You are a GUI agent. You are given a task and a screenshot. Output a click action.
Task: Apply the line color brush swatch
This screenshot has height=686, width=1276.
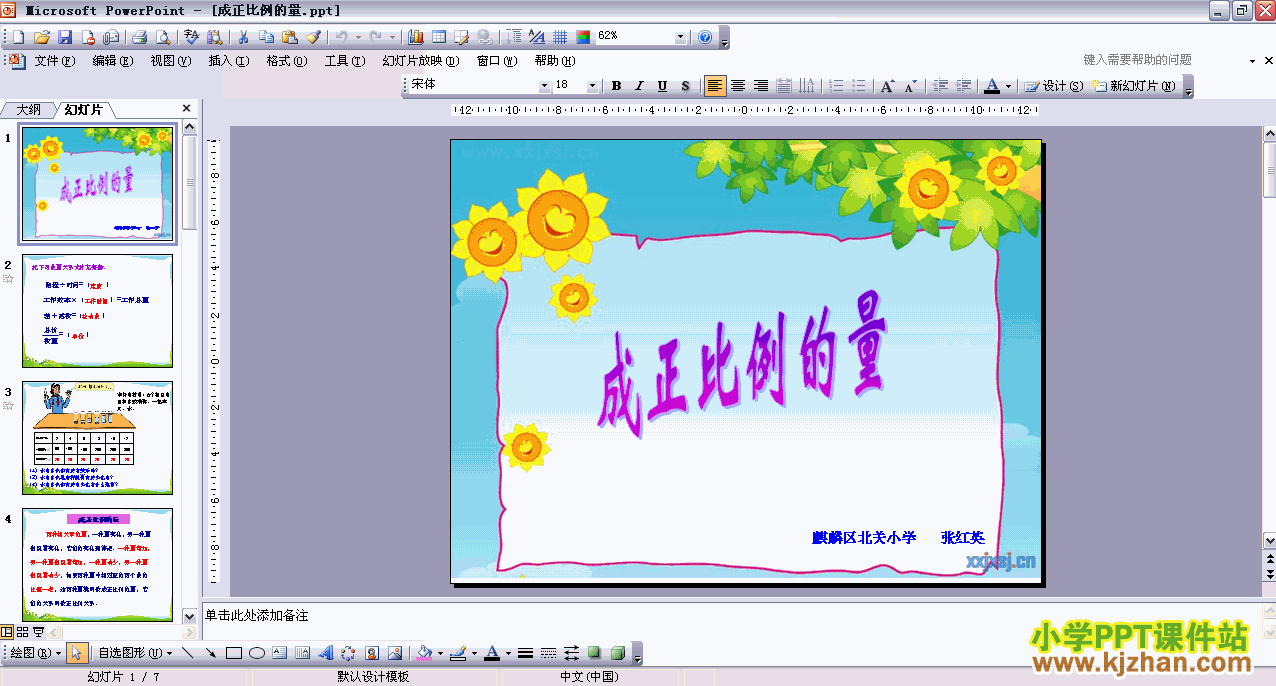pyautogui.click(x=459, y=653)
